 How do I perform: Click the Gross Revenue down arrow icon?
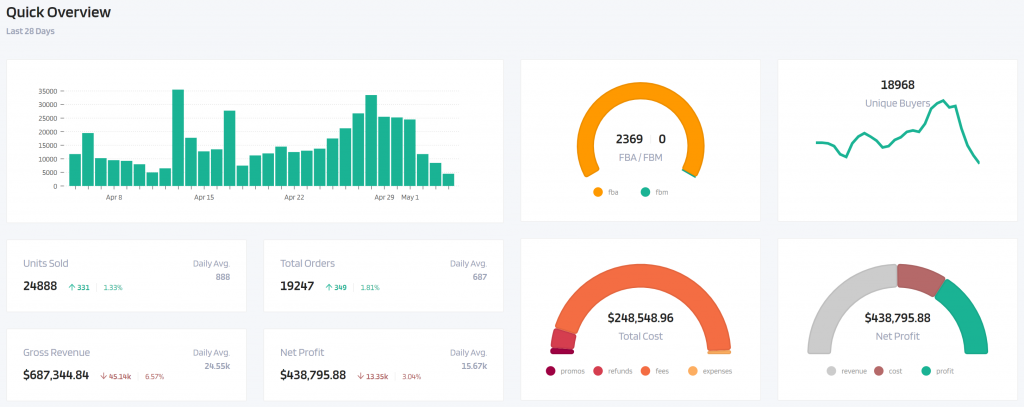pyautogui.click(x=104, y=376)
